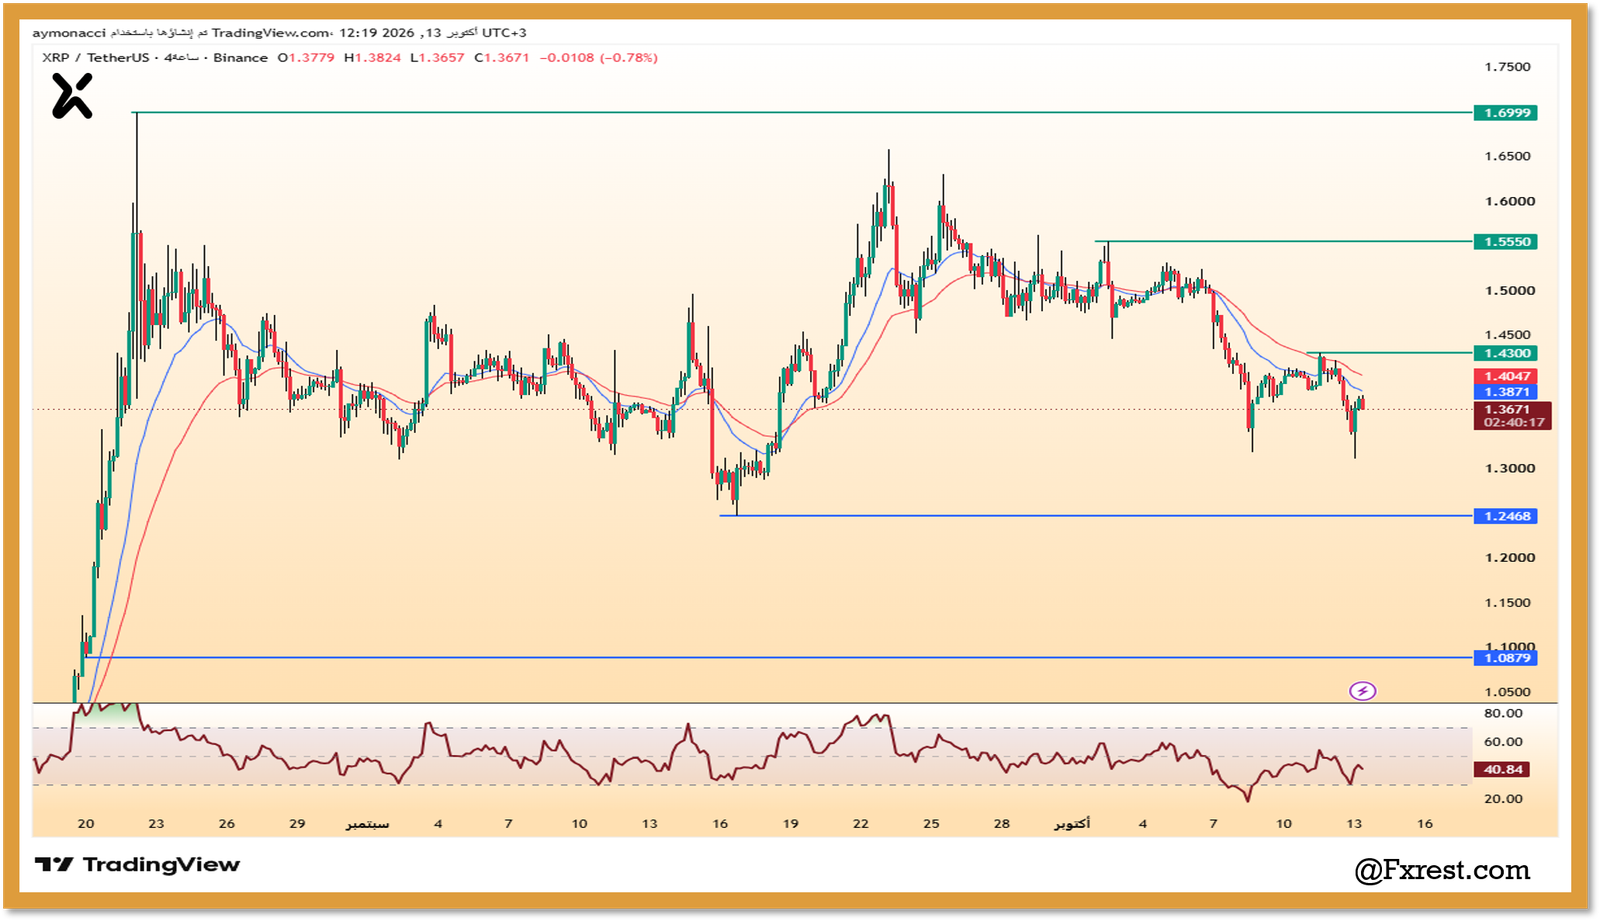Click the 1.6000 price axis tick

coord(1509,201)
